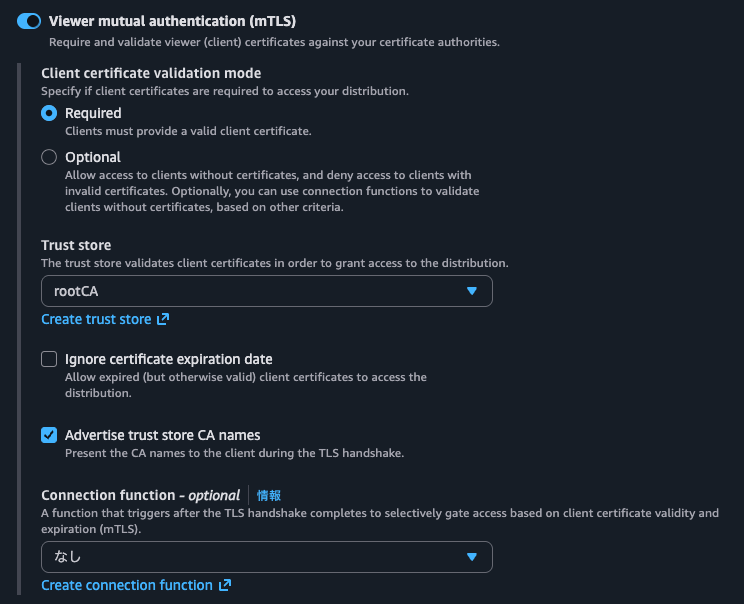Image resolution: width=744 pixels, height=604 pixels.
Task: Click the "Viewer mutual authentication (mTLS)" heading label
Action: (172, 21)
